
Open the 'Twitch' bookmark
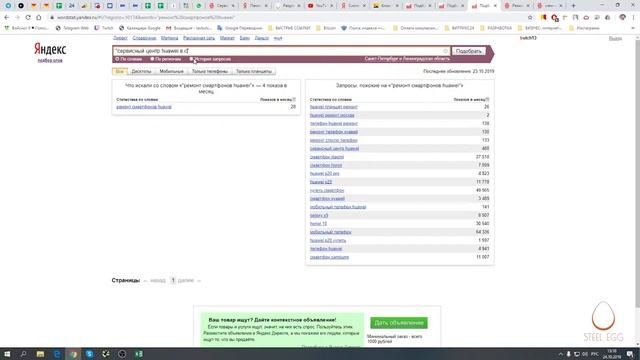point(104,28)
